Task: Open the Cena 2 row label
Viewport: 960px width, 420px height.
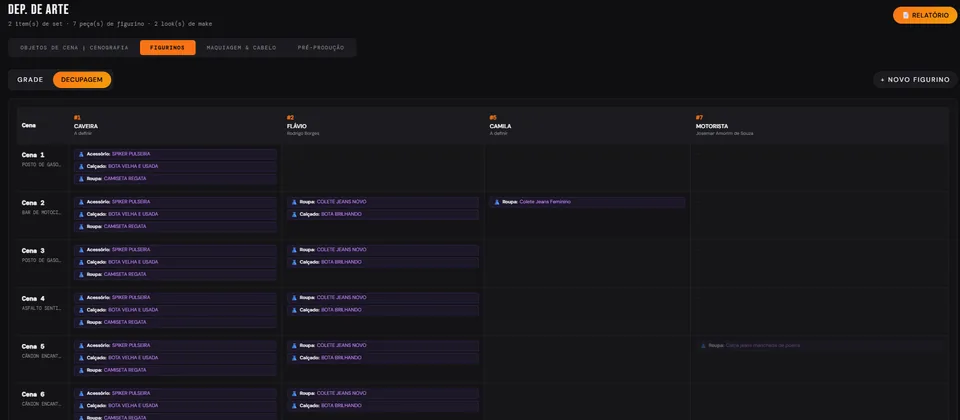Action: click(33, 203)
